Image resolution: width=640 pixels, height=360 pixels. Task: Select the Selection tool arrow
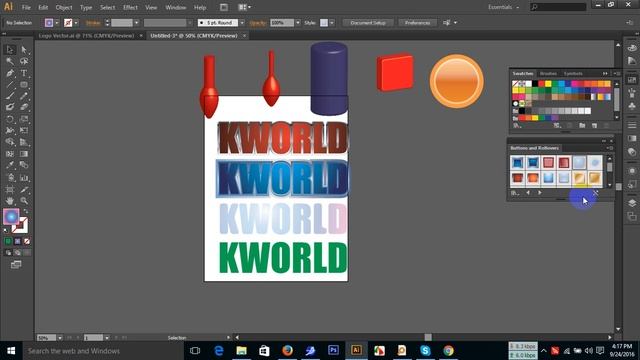(x=10, y=50)
